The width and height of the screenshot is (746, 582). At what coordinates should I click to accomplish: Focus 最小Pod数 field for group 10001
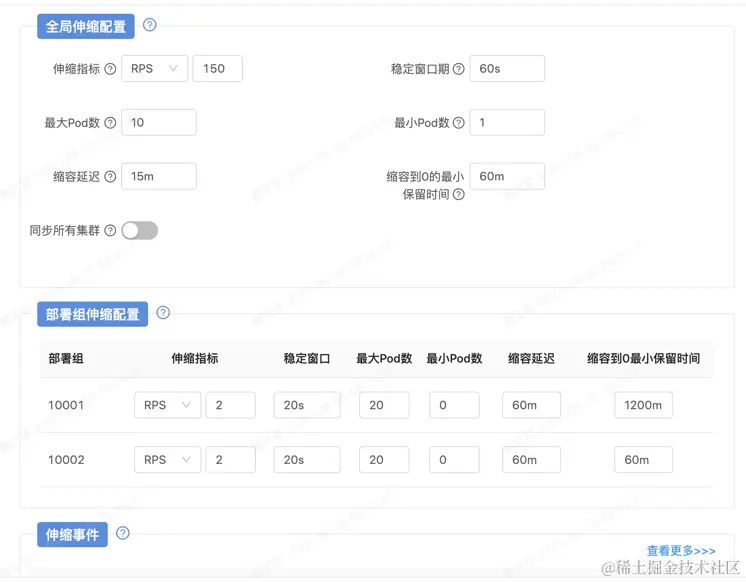click(454, 405)
